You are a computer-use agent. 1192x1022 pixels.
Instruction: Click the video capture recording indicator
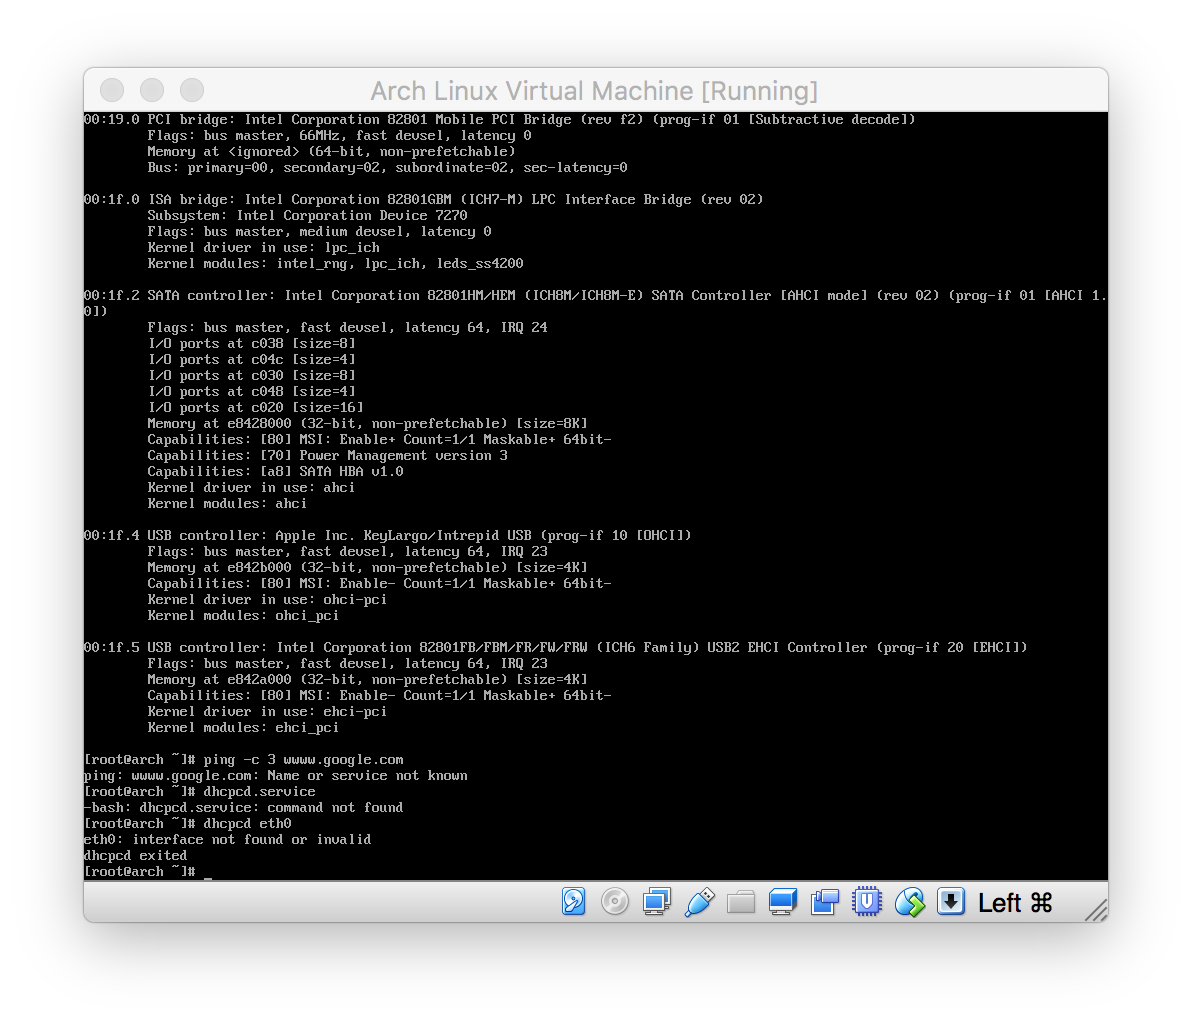[825, 902]
